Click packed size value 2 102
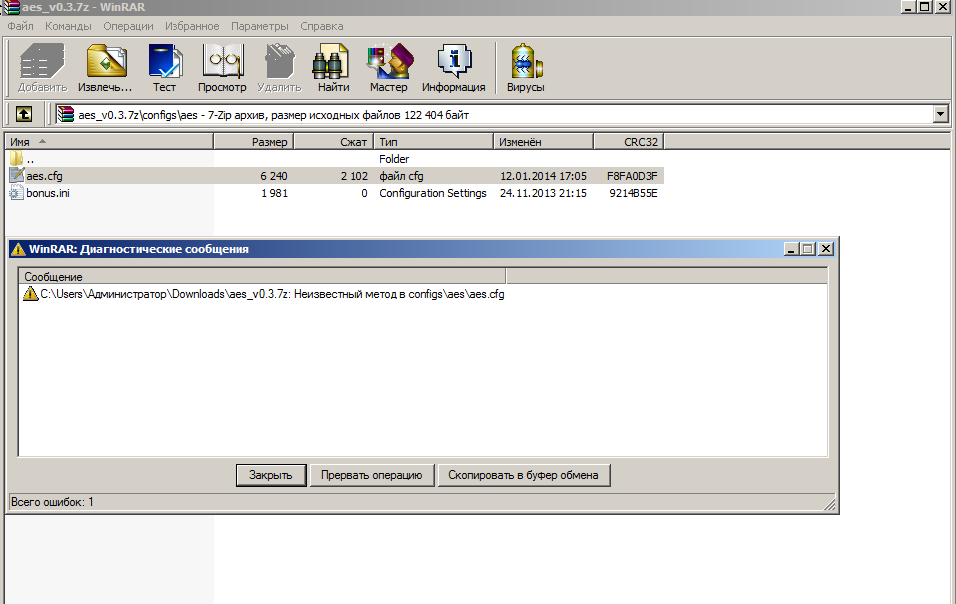Image resolution: width=956 pixels, height=604 pixels. click(354, 176)
